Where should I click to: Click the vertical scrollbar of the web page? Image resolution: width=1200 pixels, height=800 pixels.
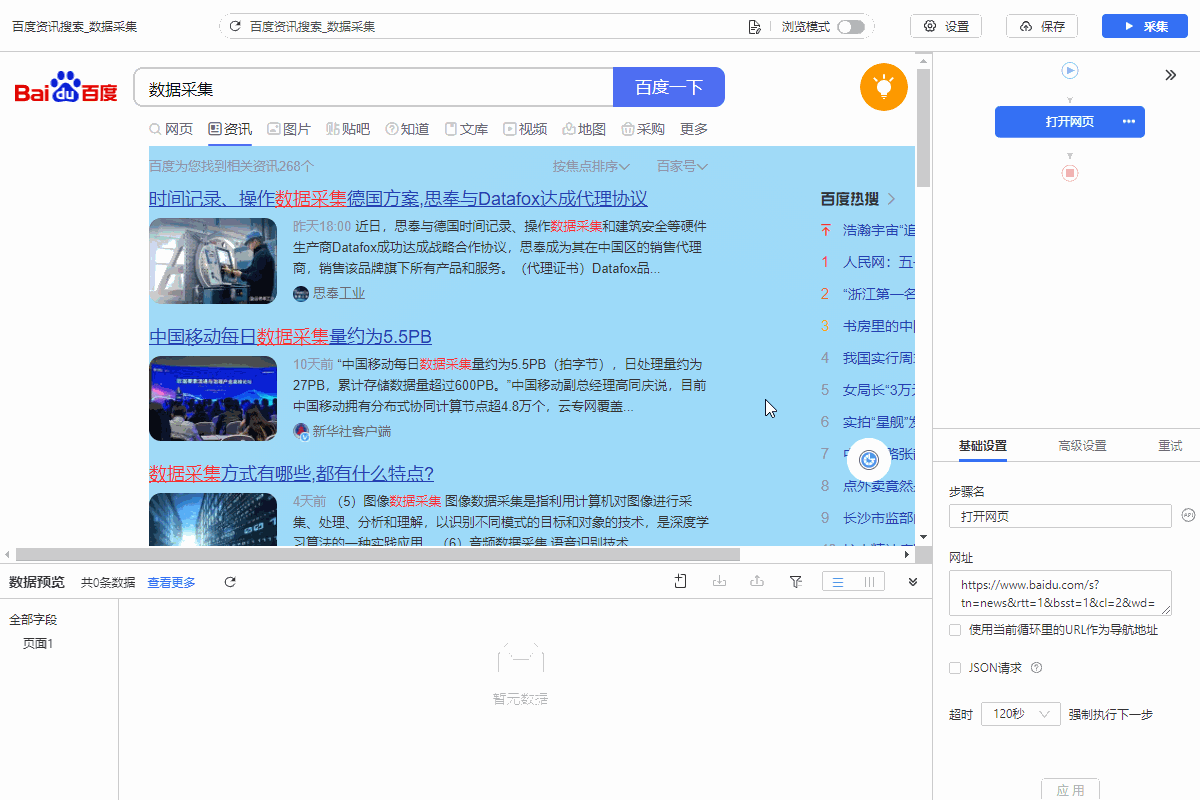923,128
